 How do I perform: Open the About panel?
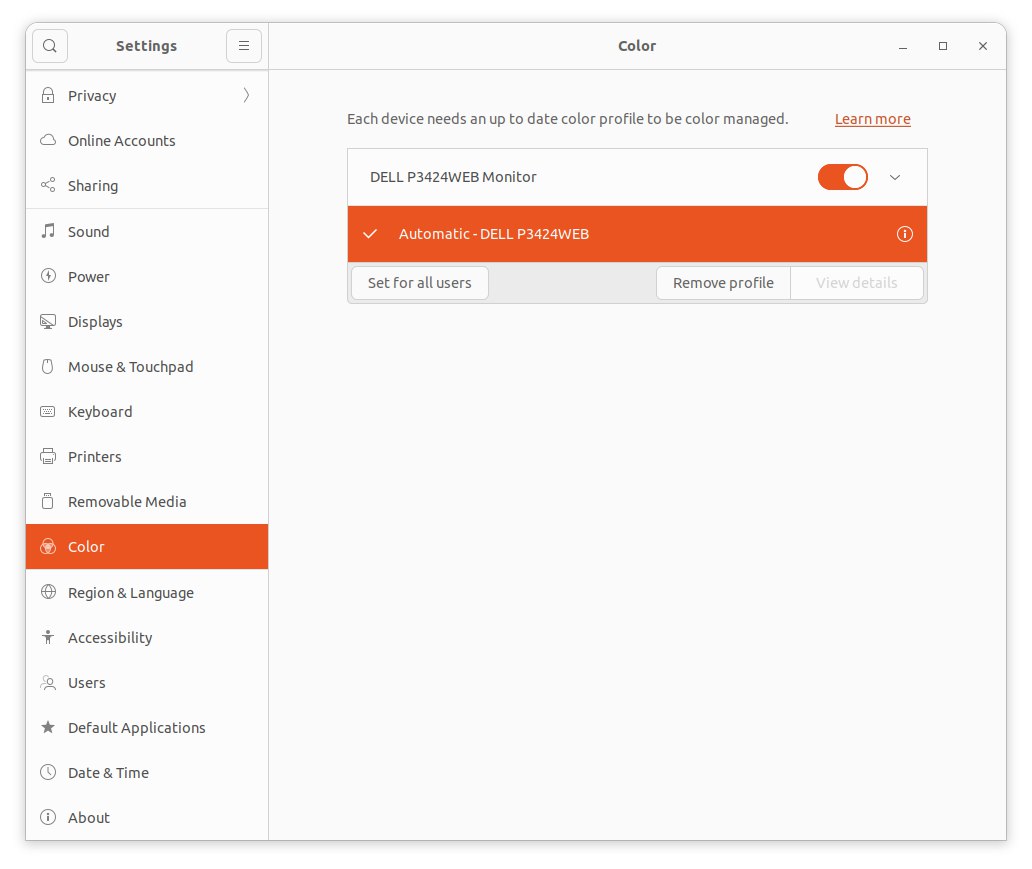tap(147, 817)
